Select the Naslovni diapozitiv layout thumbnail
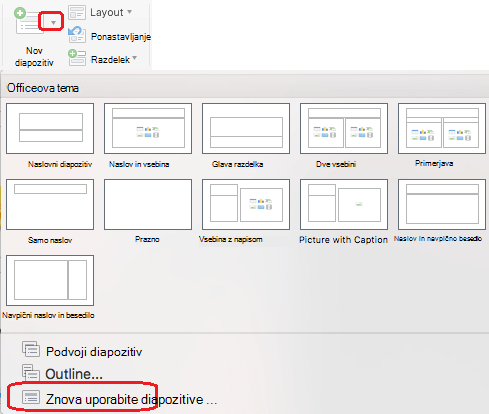The height and width of the screenshot is (414, 489). click(50, 128)
